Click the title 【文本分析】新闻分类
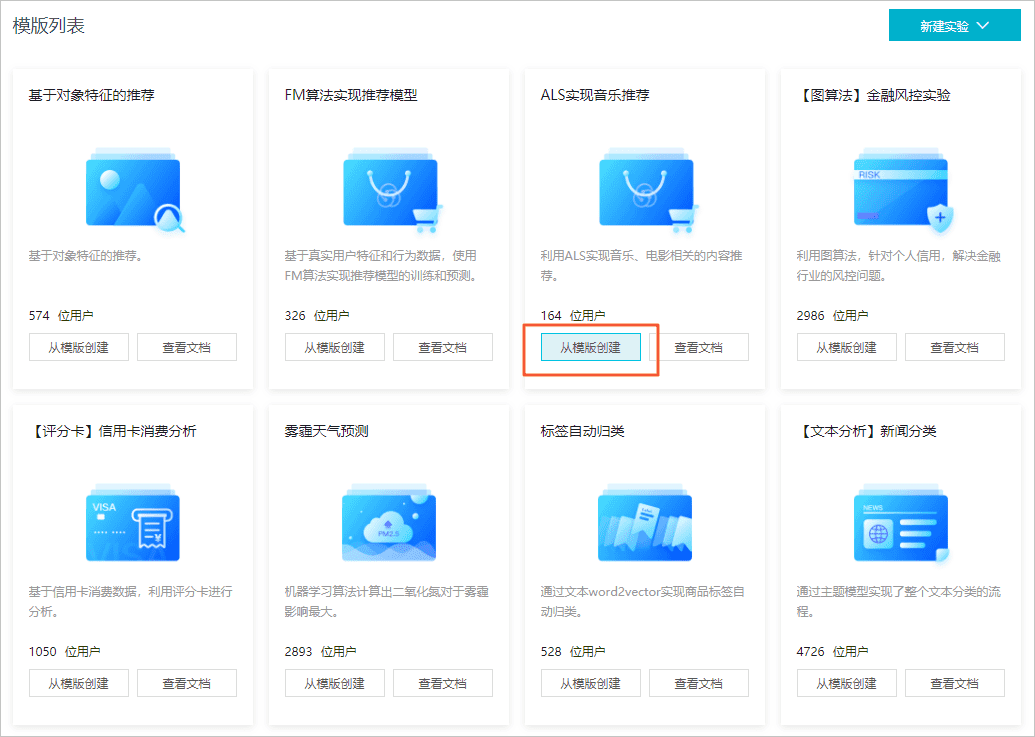Image resolution: width=1035 pixels, height=737 pixels. (x=867, y=431)
